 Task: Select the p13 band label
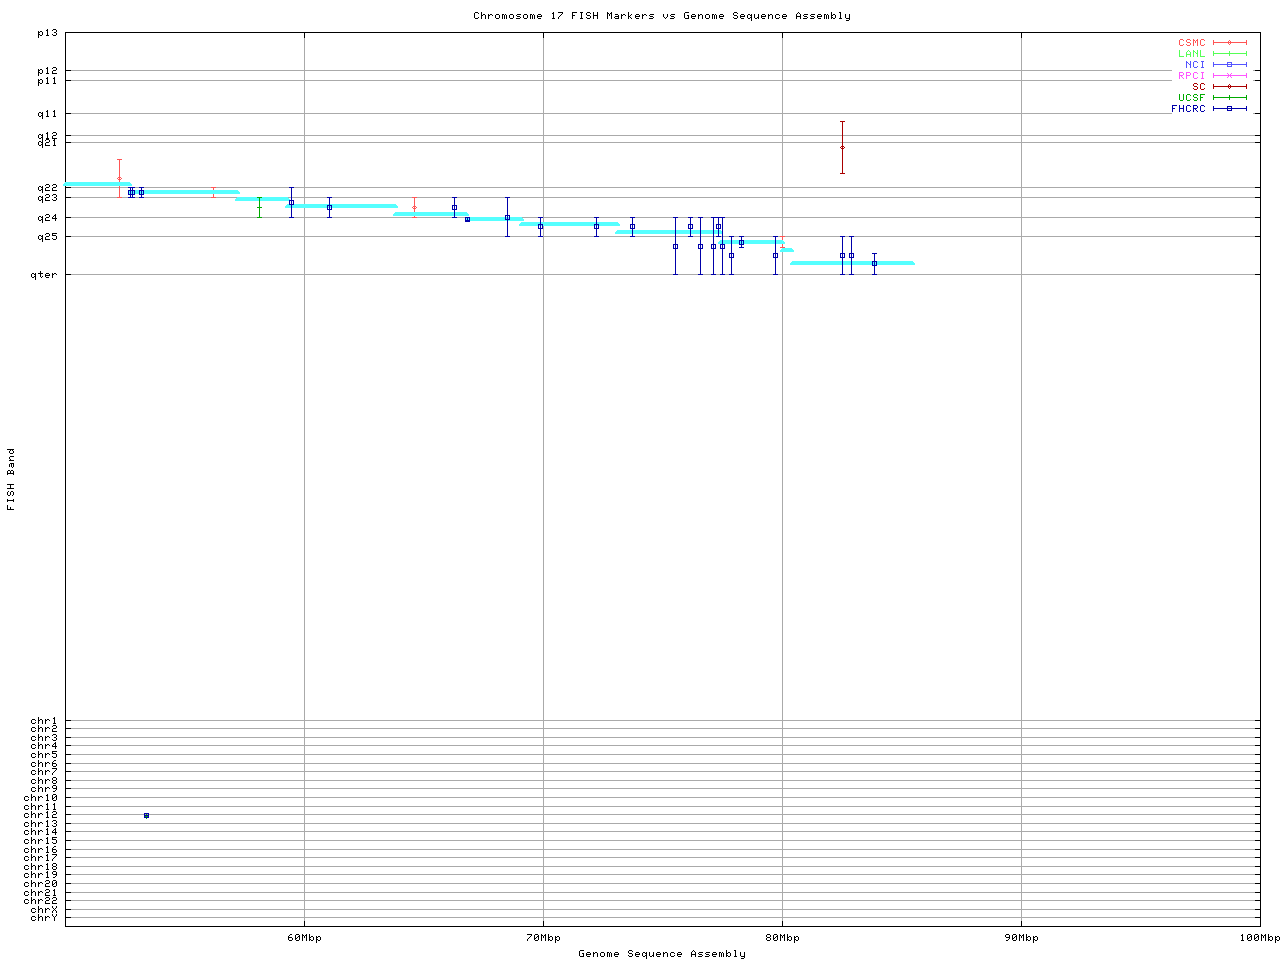(x=47, y=33)
